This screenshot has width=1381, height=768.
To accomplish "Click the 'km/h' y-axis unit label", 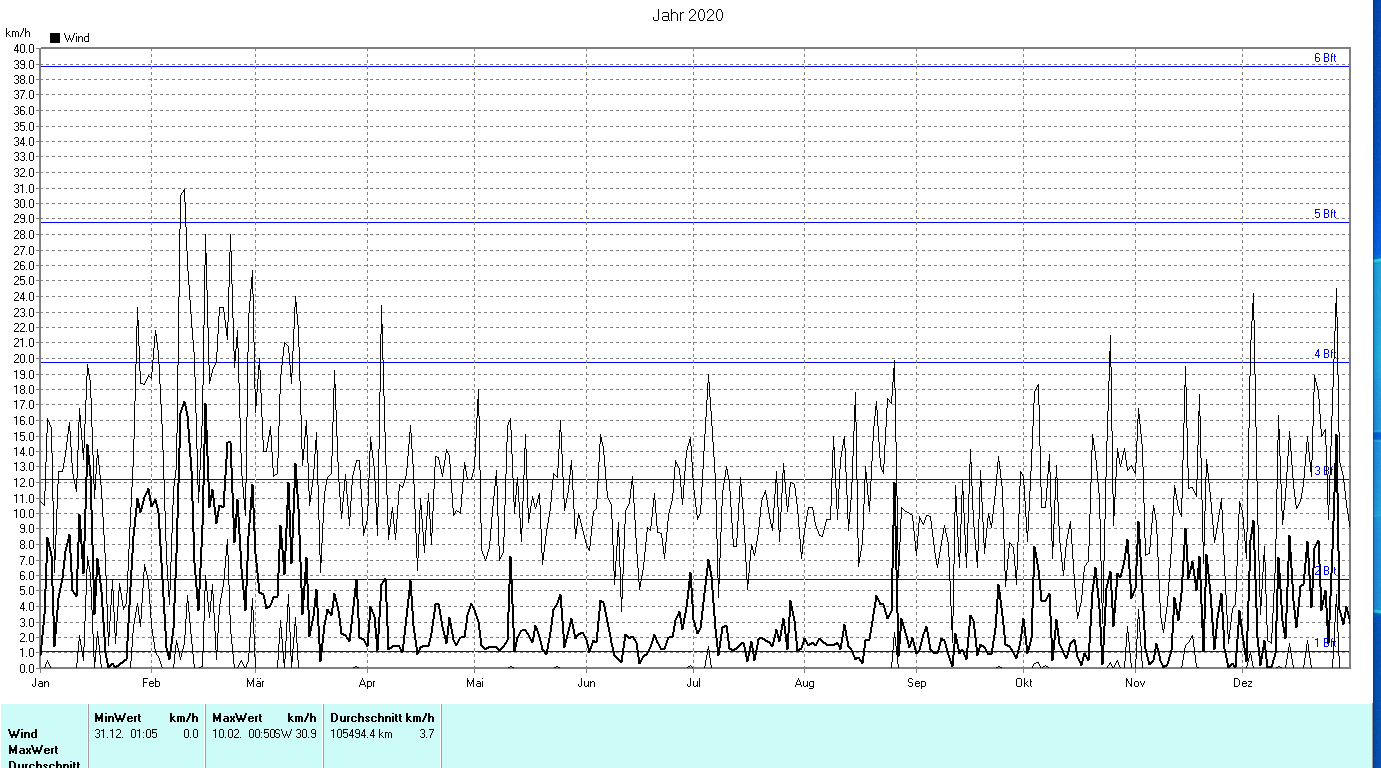I will [17, 33].
